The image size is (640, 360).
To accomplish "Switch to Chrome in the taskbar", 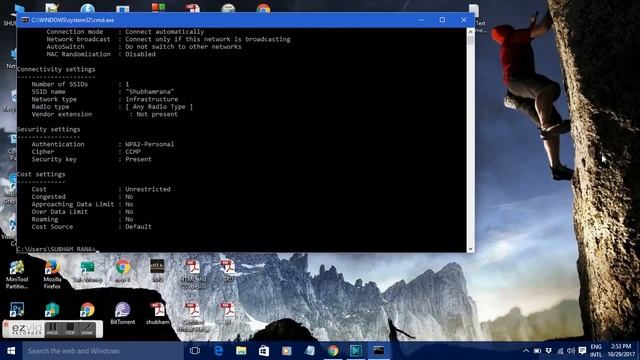I will tap(333, 351).
